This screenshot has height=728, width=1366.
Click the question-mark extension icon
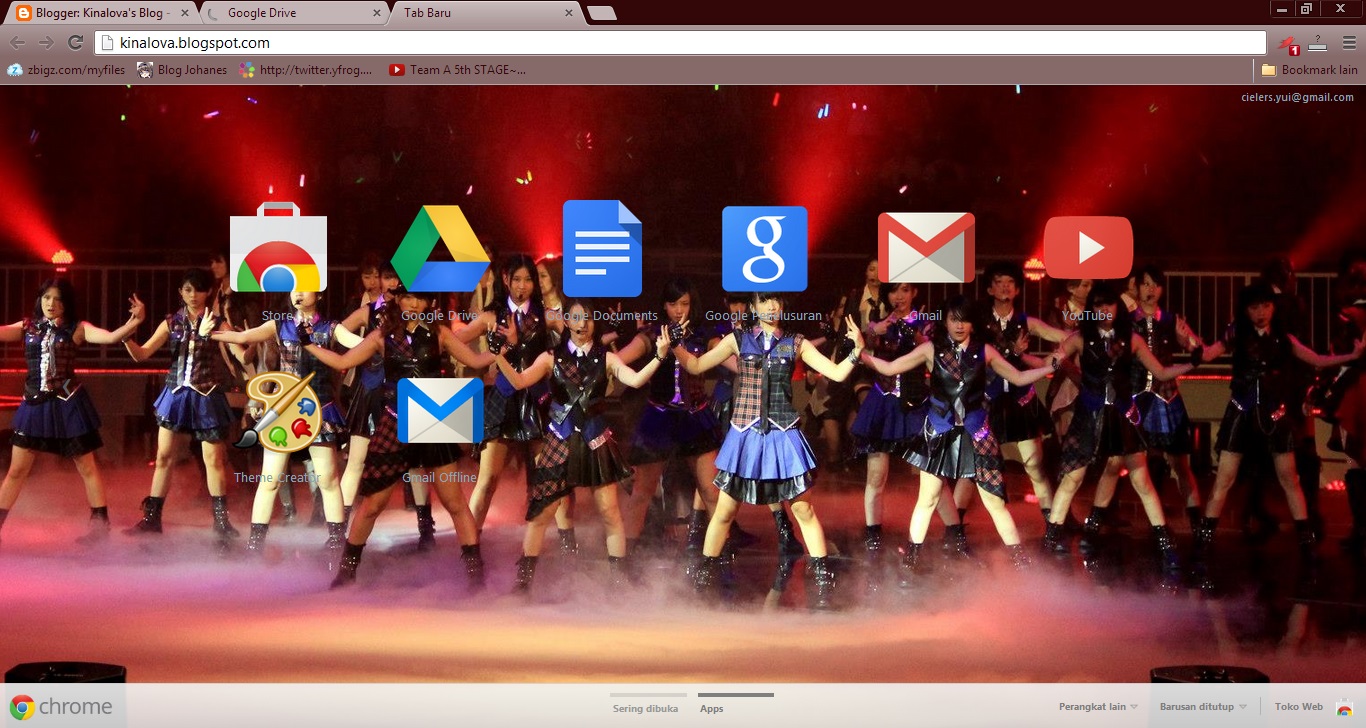click(1318, 42)
